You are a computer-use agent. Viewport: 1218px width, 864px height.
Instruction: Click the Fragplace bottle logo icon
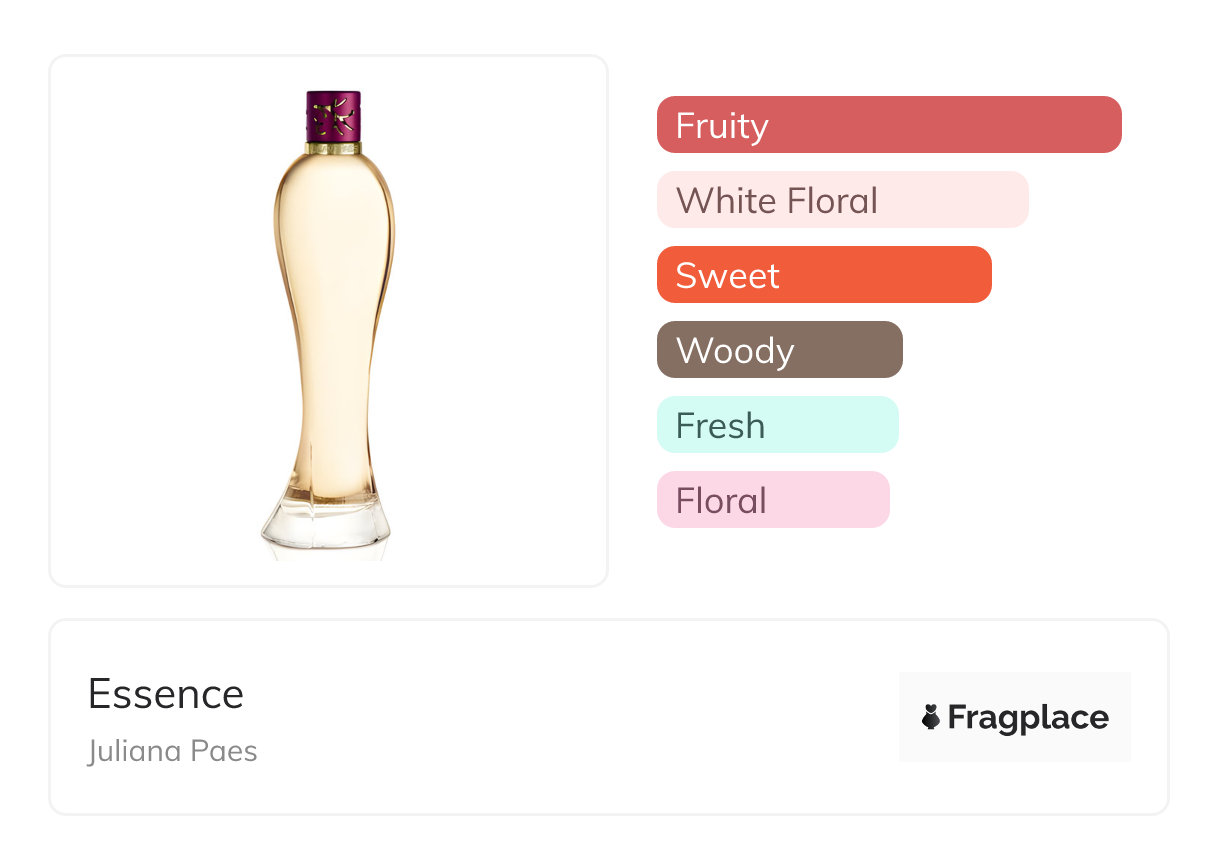coord(931,717)
